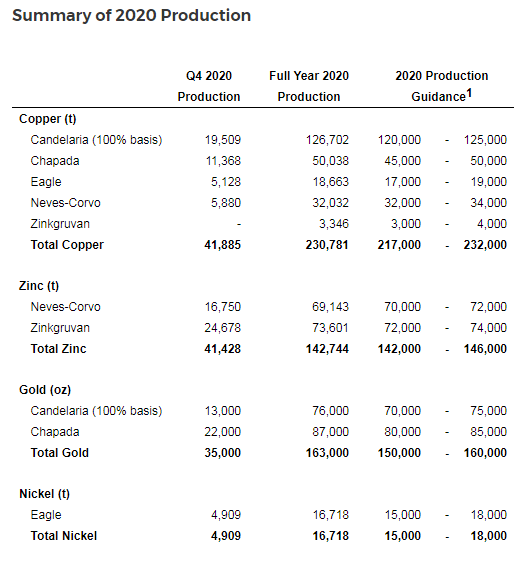Select Neves-Corvo copper Q4 value 5,880

point(226,203)
